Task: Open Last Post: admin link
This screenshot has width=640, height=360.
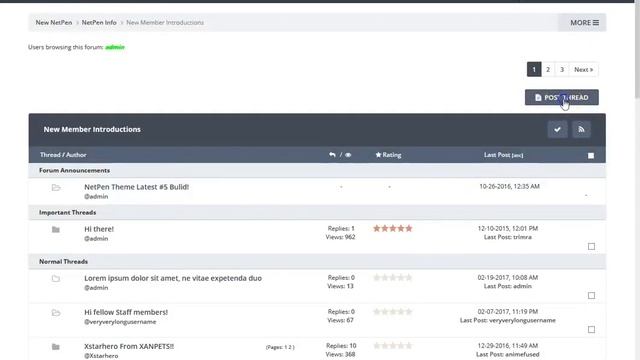Action: pyautogui.click(x=508, y=286)
